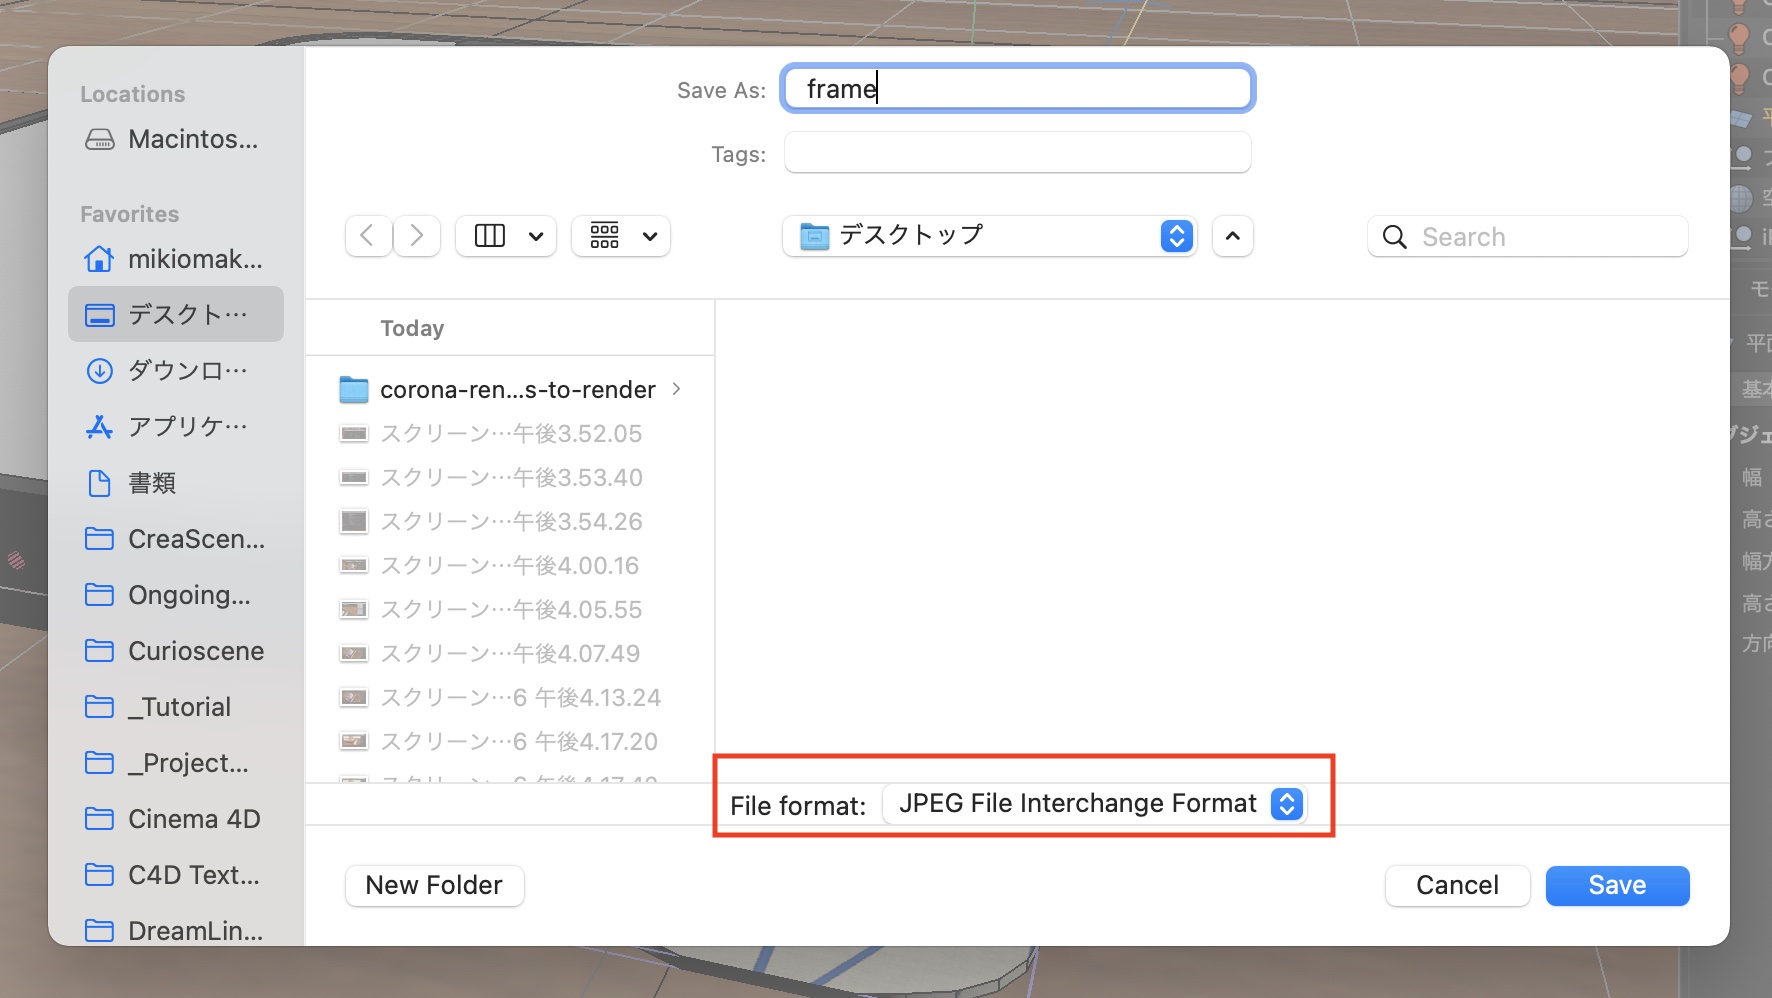This screenshot has width=1772, height=998.
Task: Click the back navigation arrow
Action: click(x=367, y=236)
